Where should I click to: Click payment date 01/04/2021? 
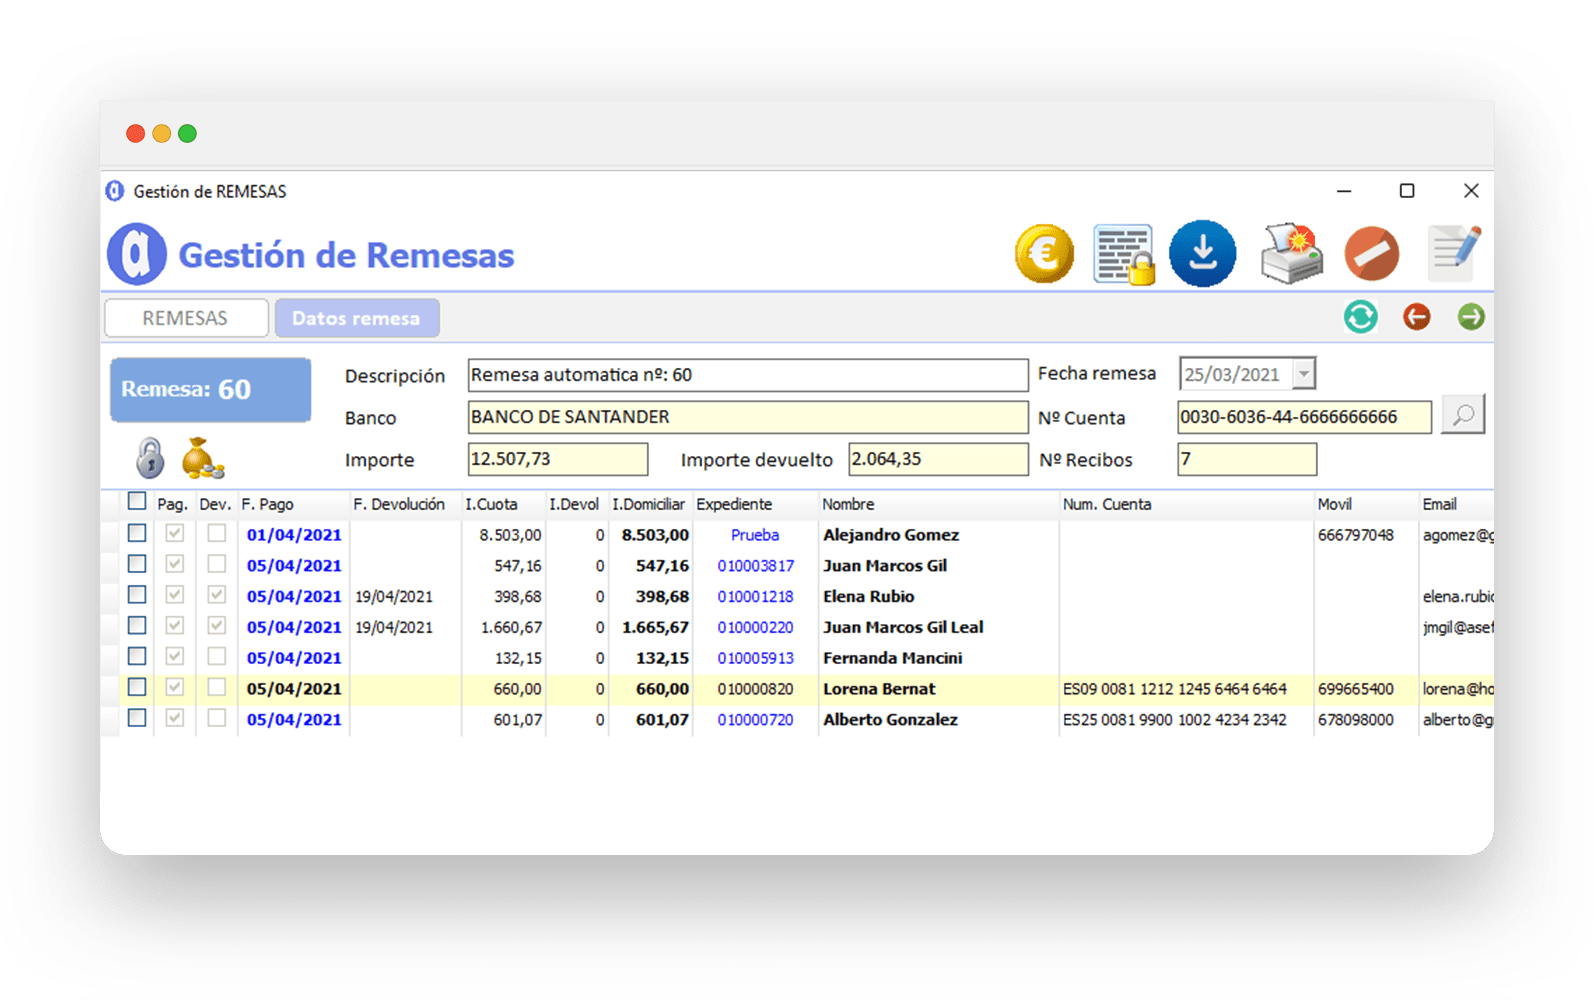pyautogui.click(x=294, y=535)
